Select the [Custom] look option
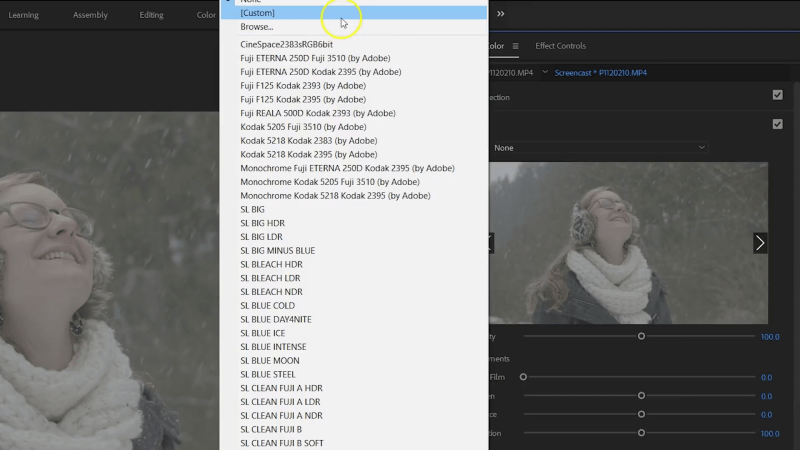Image resolution: width=800 pixels, height=450 pixels. click(x=354, y=13)
